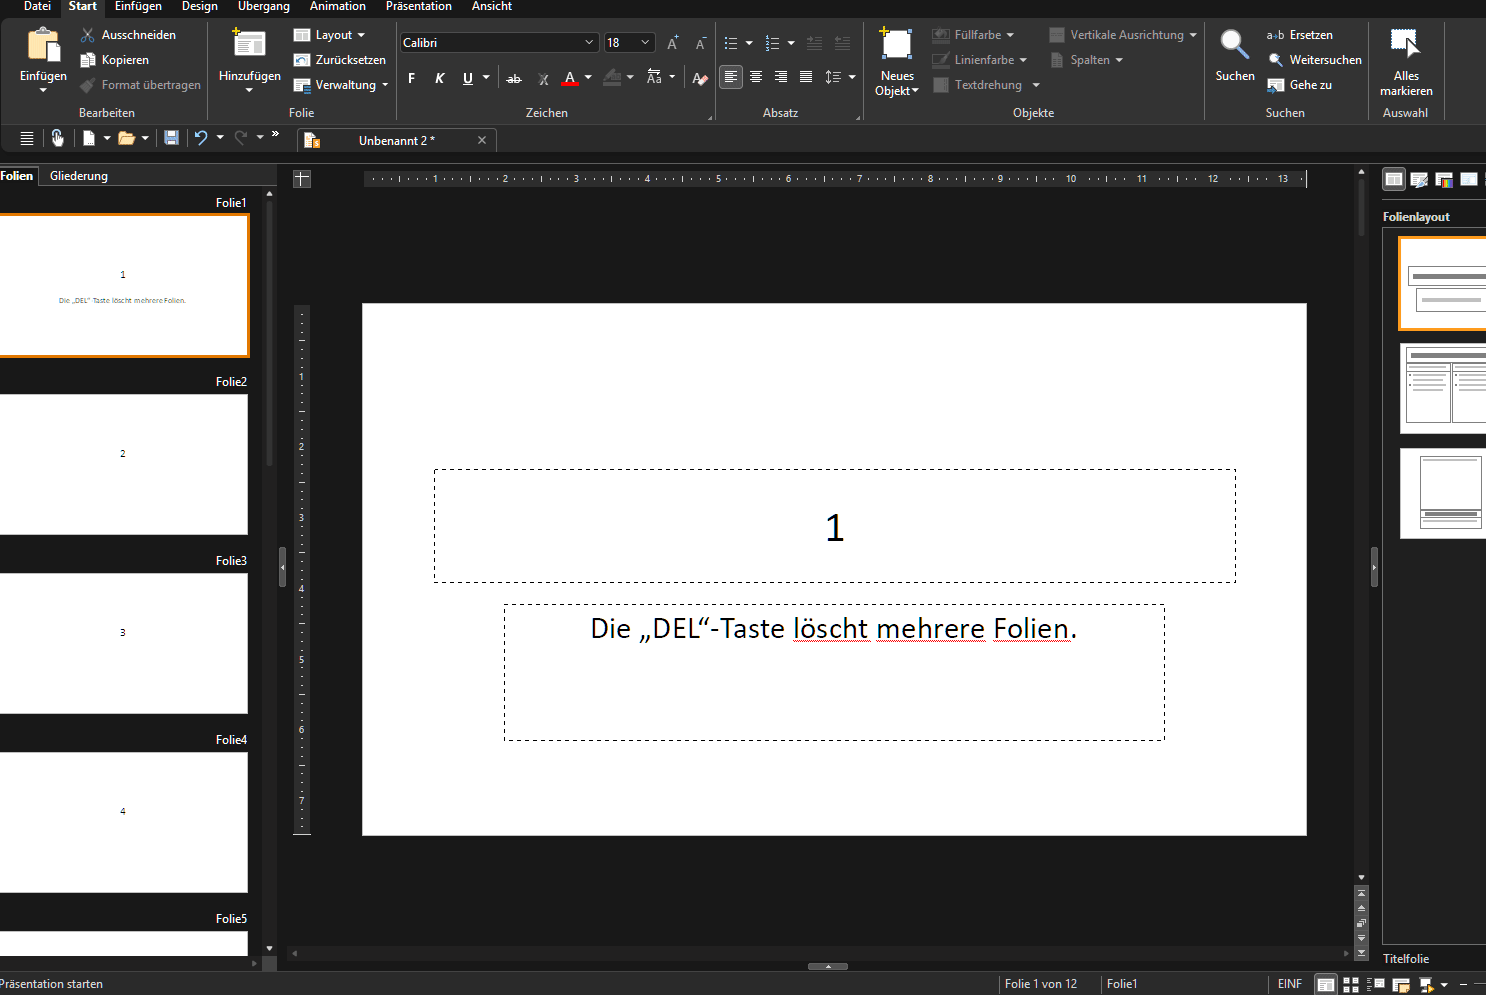Toggle left paragraph alignment
The image size is (1486, 995).
(x=731, y=77)
